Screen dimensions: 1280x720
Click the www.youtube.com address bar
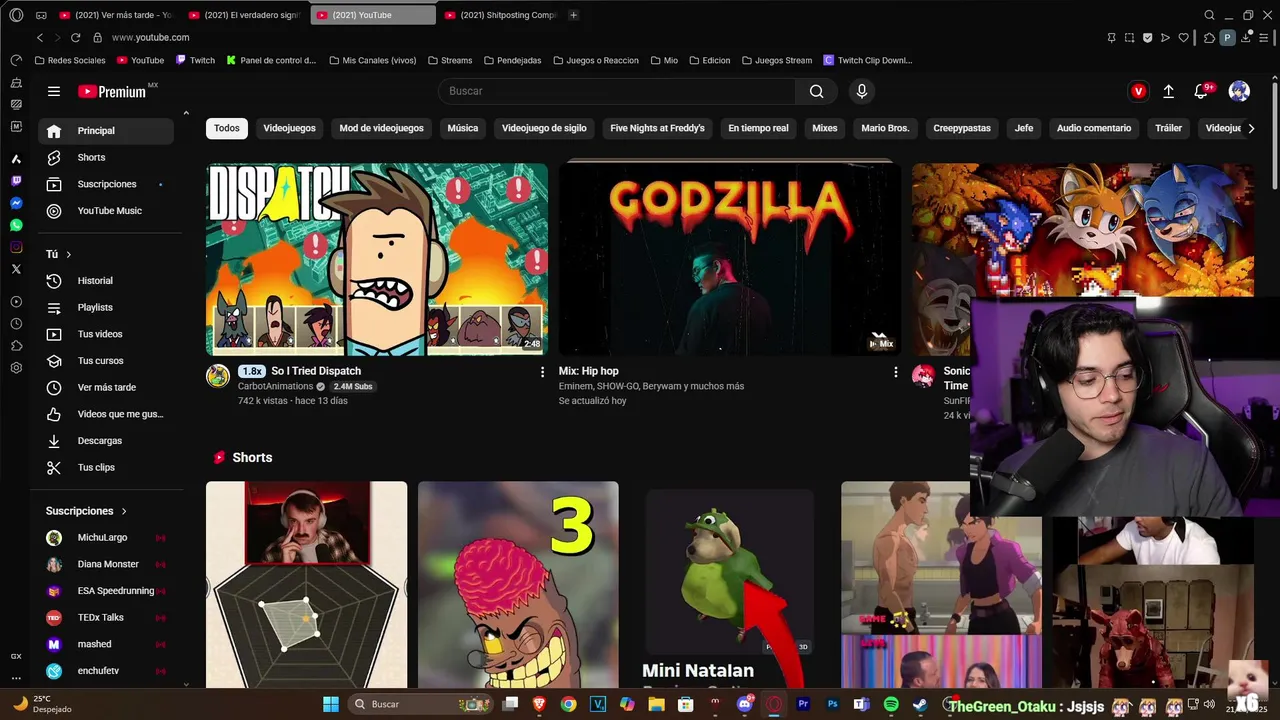pyautogui.click(x=150, y=37)
